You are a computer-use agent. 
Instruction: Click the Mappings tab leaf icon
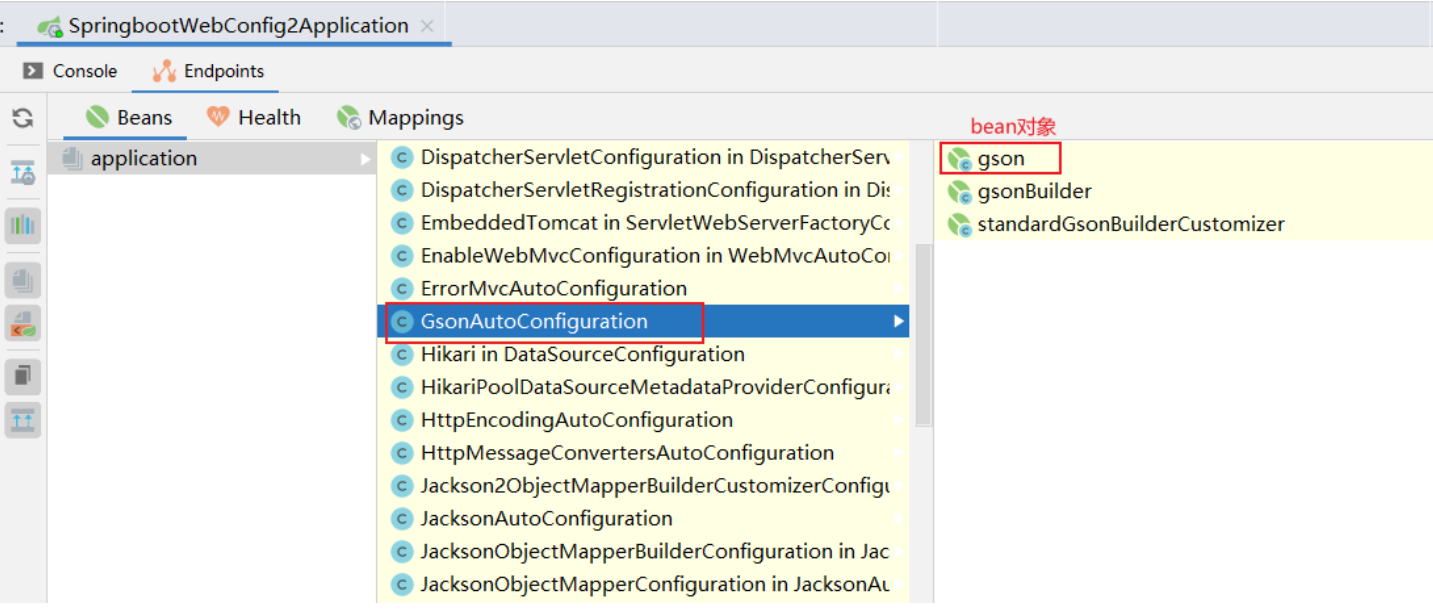click(349, 118)
